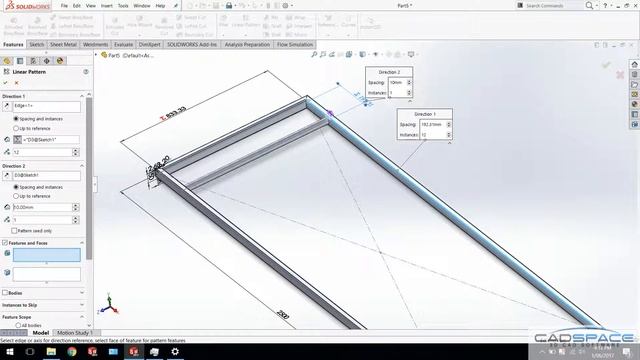640x360 pixels.
Task: Adjust Direction 2 instances stepper
Action: (x=76, y=220)
